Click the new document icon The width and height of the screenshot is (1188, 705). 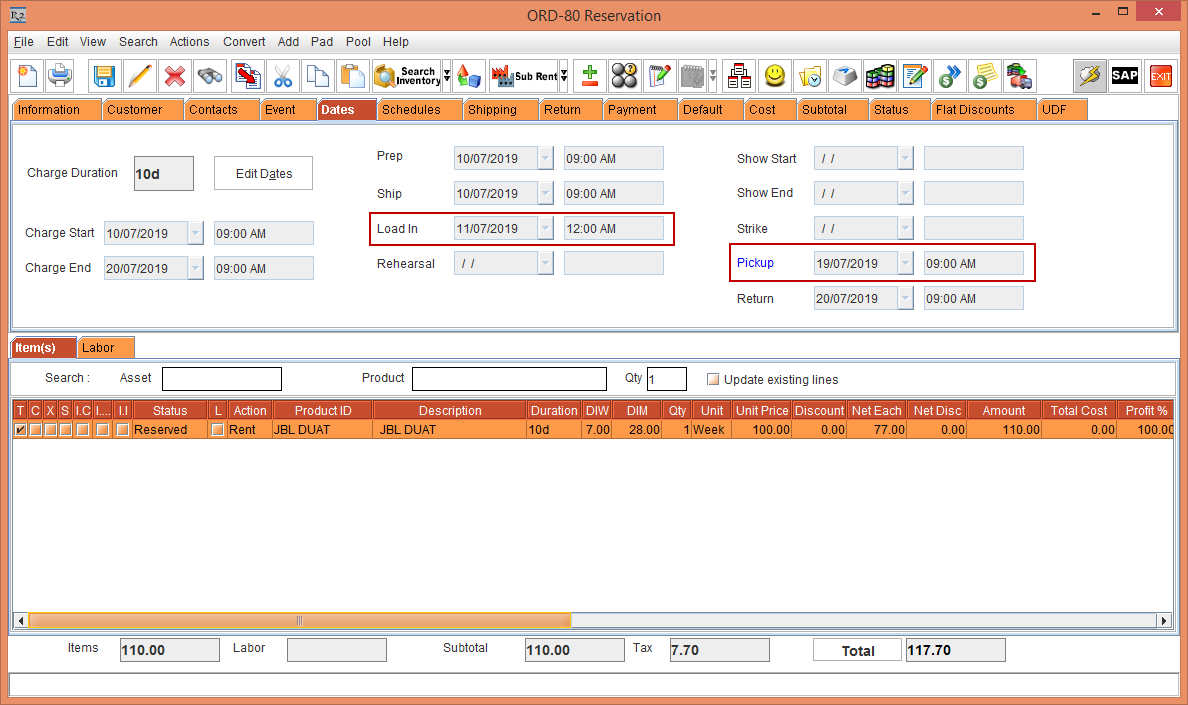27,76
